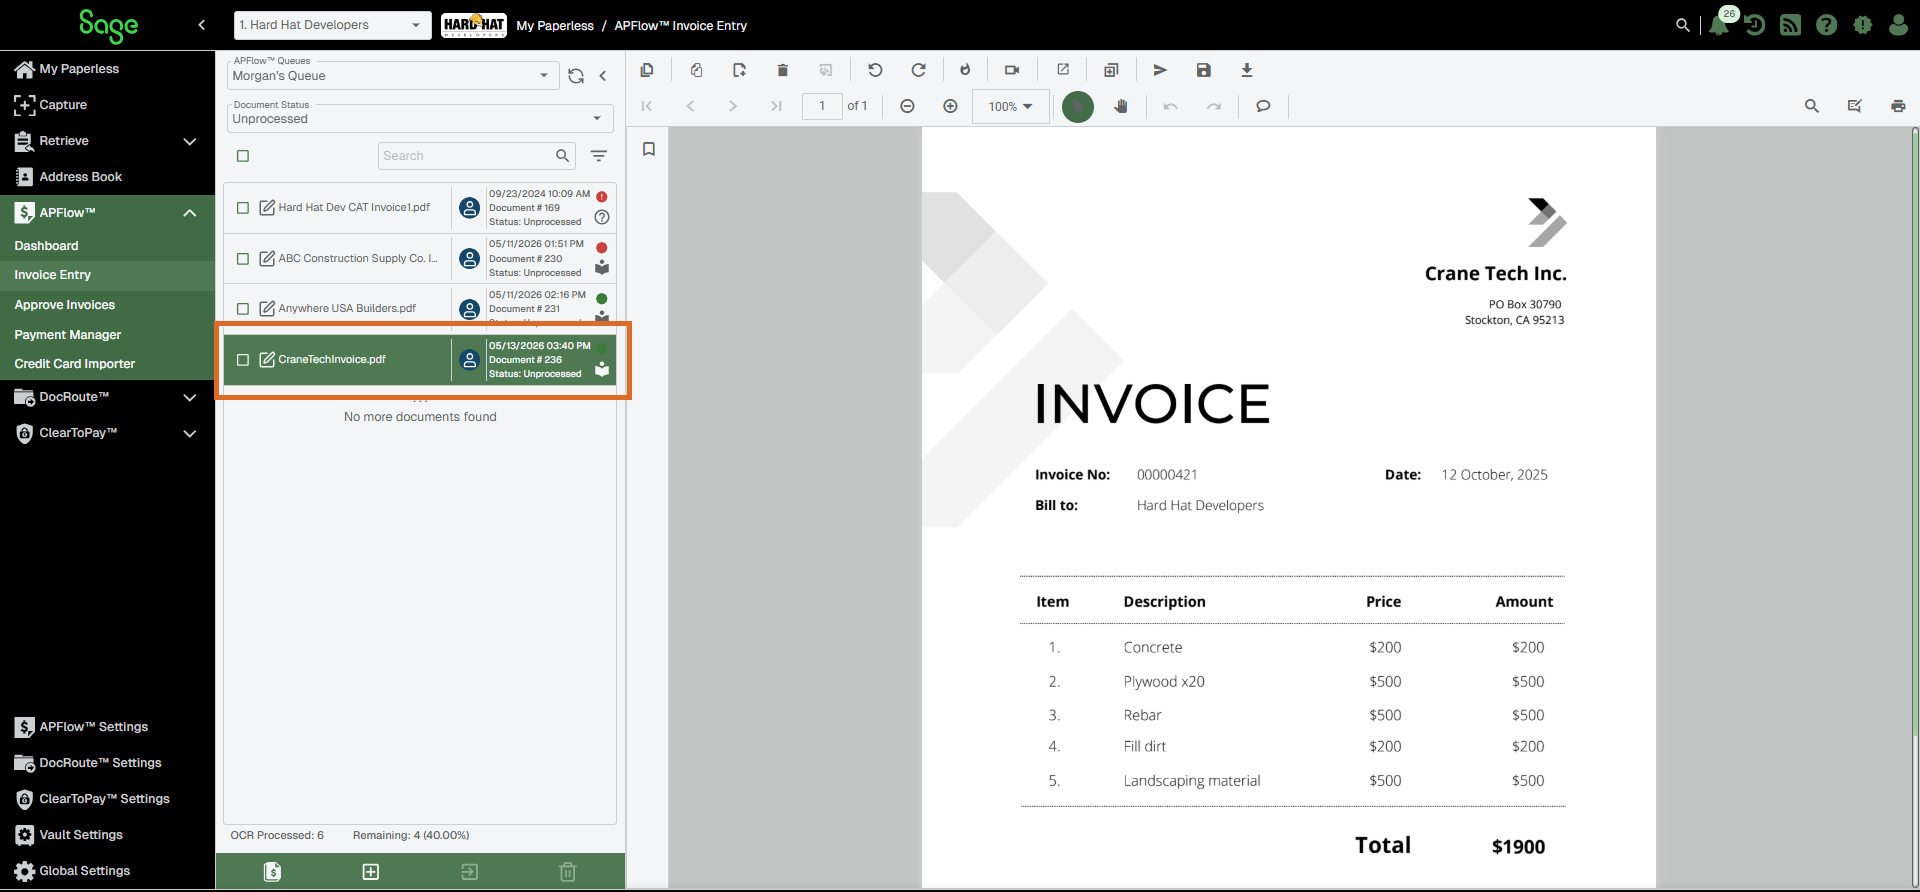The width and height of the screenshot is (1920, 892).
Task: Check the Anywhere USA Builders.pdf checkbox
Action: tap(243, 309)
